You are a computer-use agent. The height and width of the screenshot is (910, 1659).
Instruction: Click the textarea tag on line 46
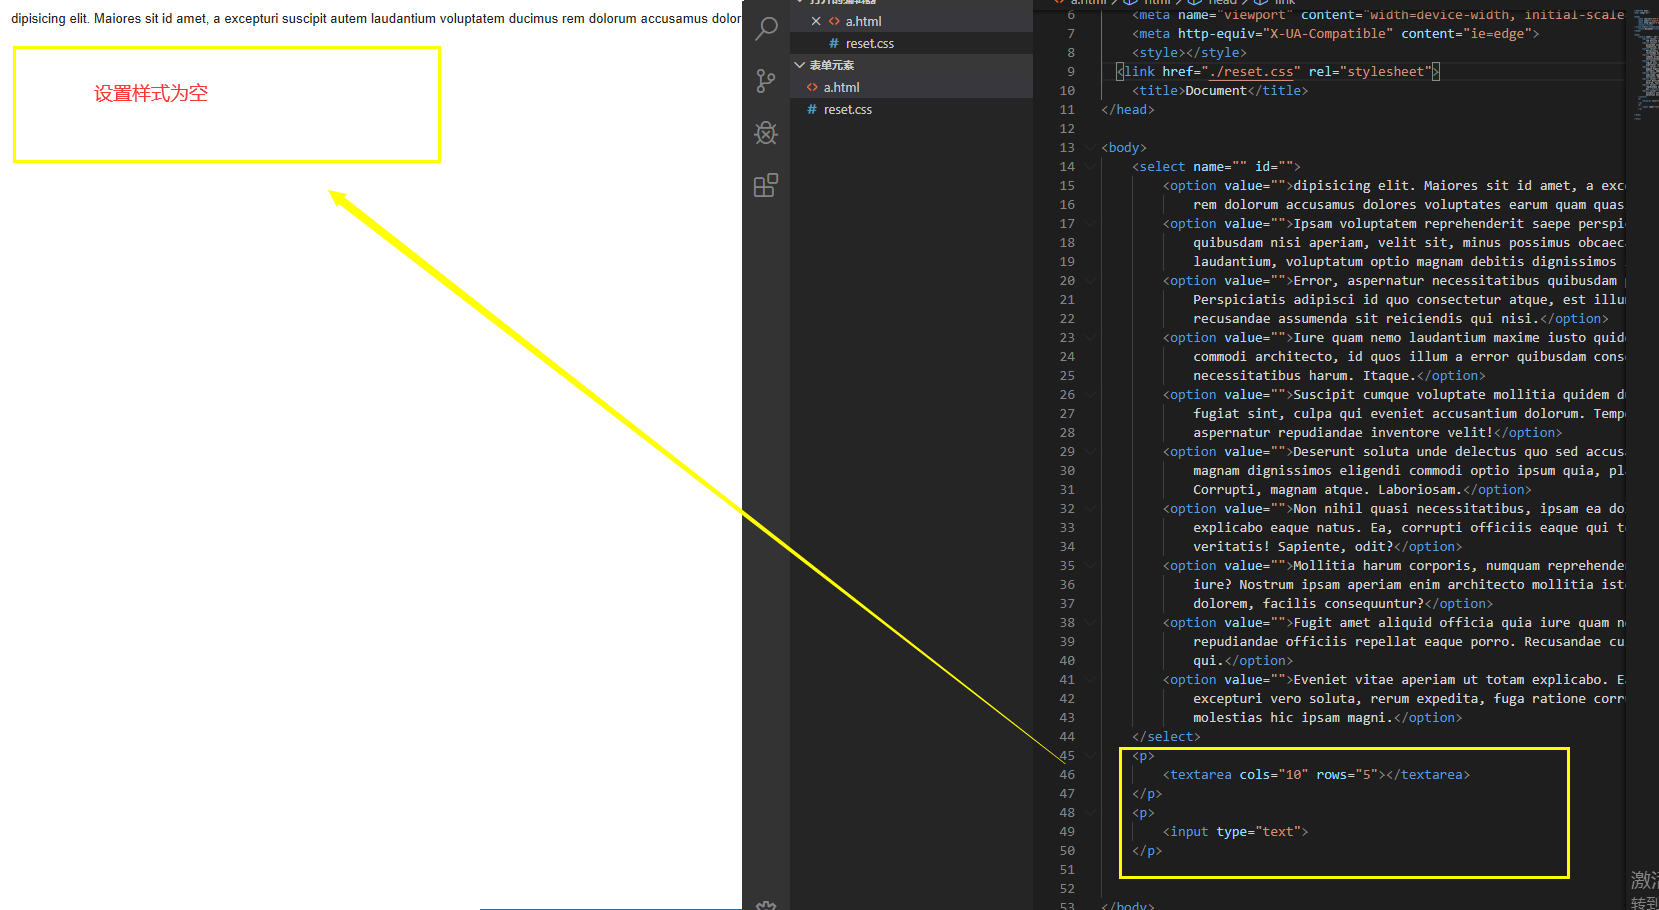pyautogui.click(x=1316, y=774)
